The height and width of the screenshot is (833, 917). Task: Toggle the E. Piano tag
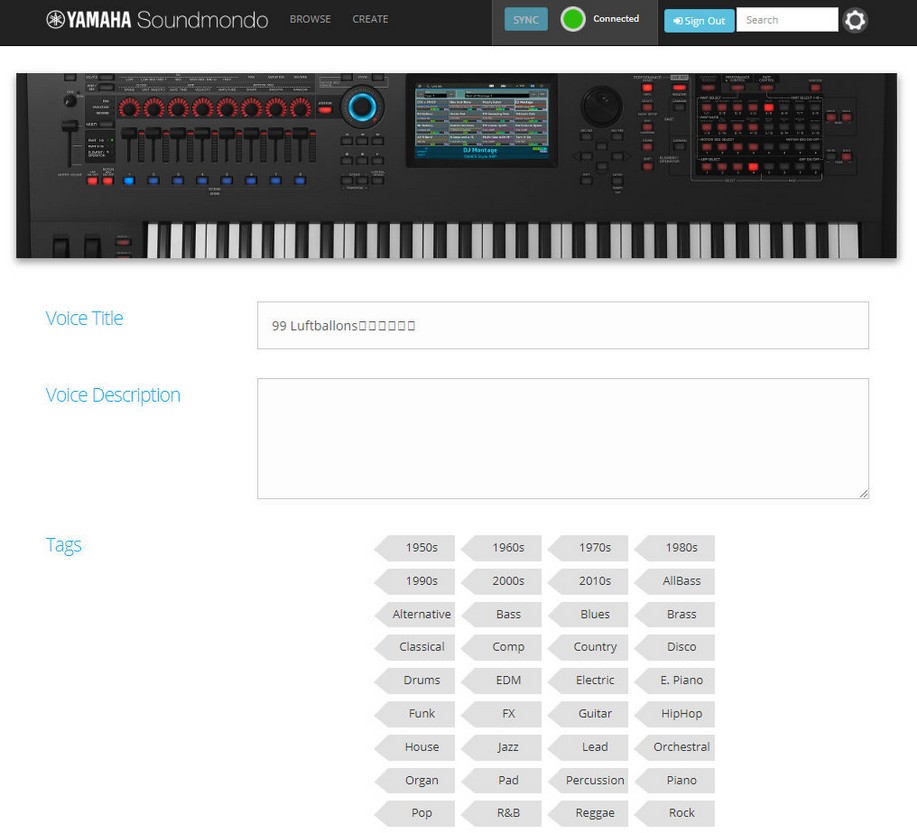pos(681,680)
